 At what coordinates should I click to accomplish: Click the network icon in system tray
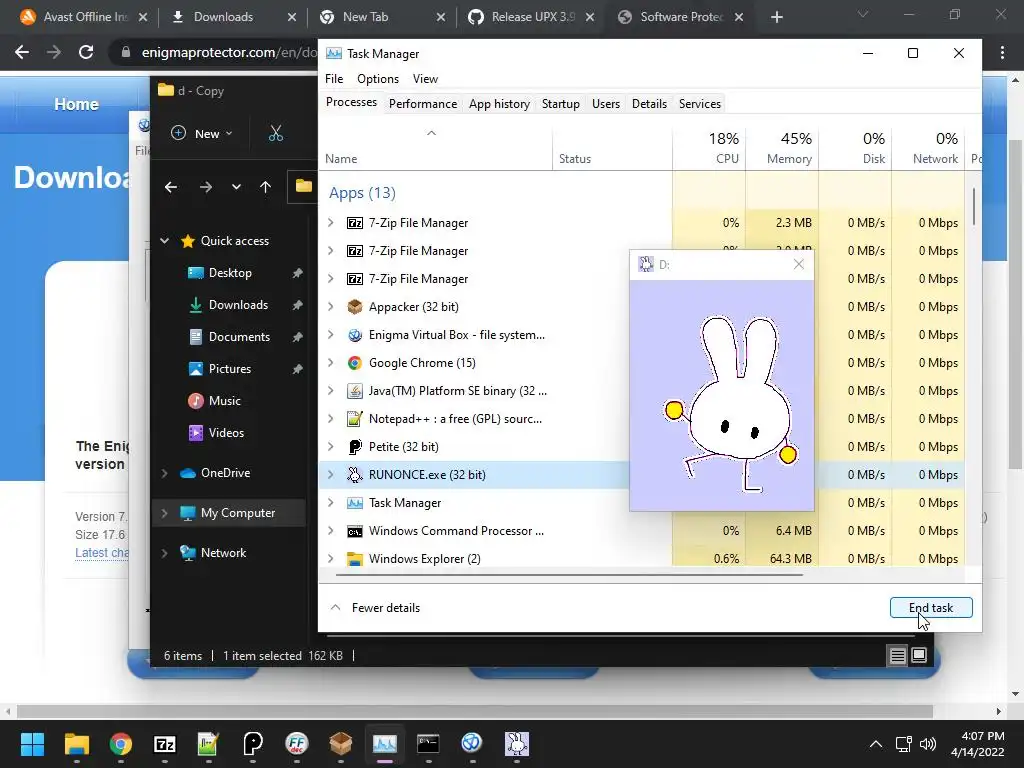904,744
